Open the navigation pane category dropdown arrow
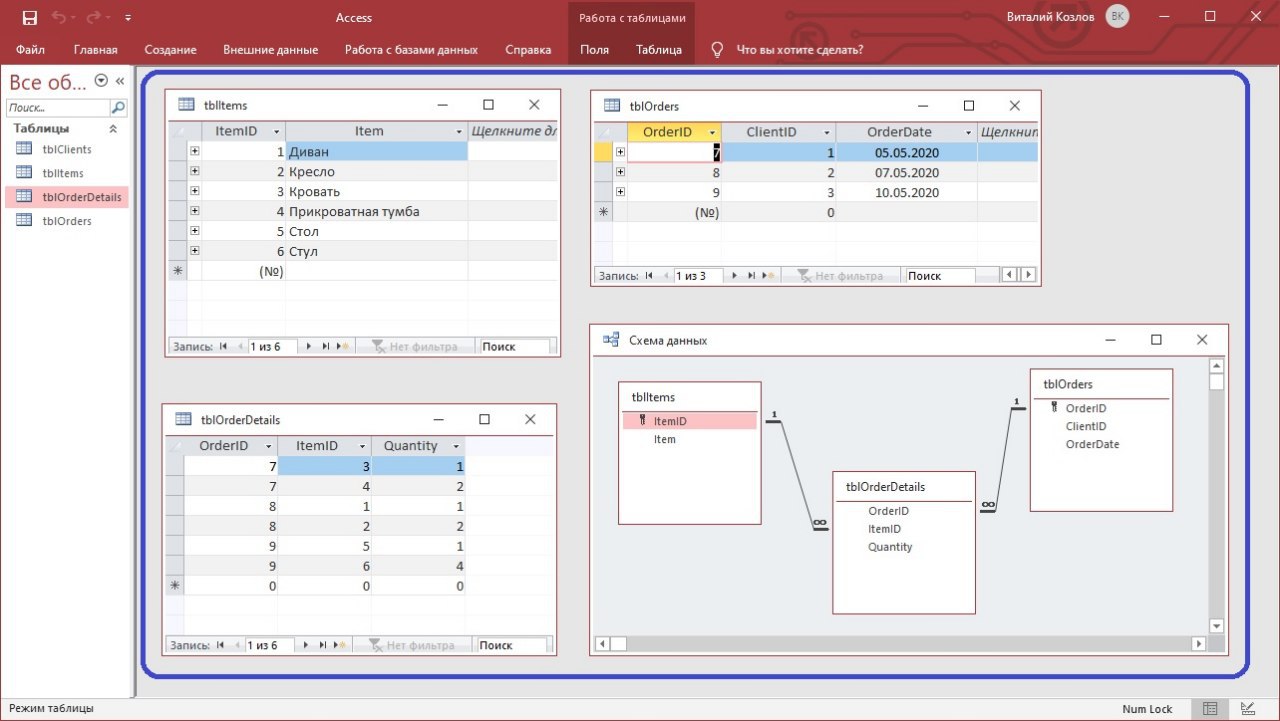1280x721 pixels. click(101, 81)
